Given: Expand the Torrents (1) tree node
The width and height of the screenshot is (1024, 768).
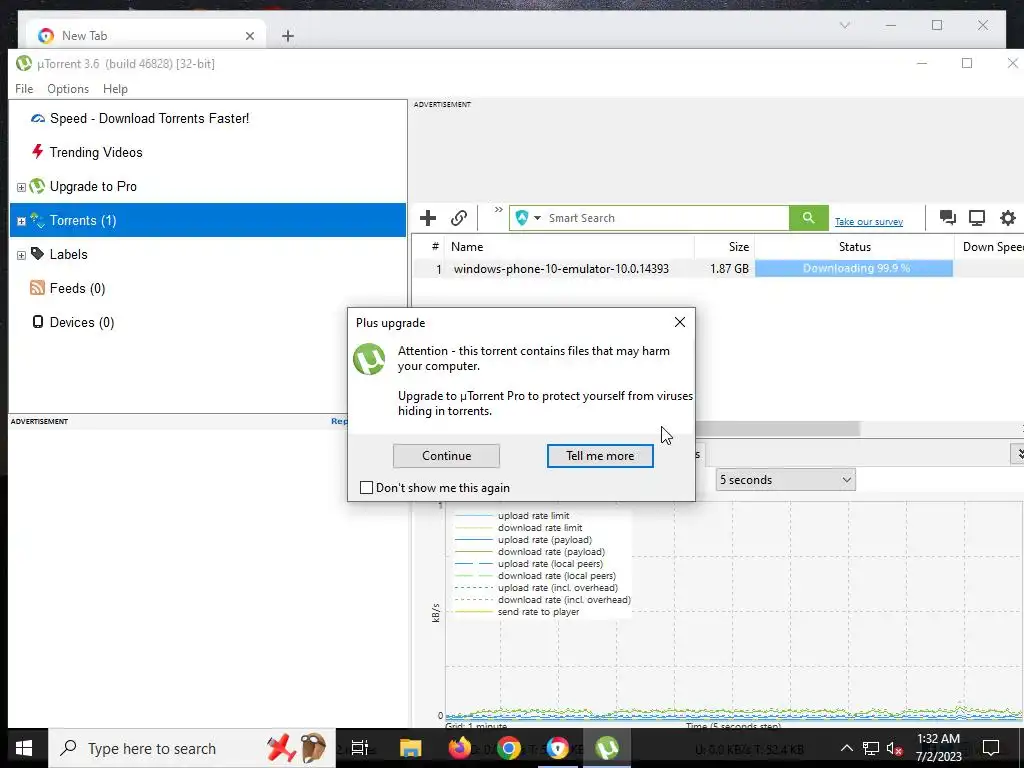Looking at the screenshot, I should [x=21, y=221].
